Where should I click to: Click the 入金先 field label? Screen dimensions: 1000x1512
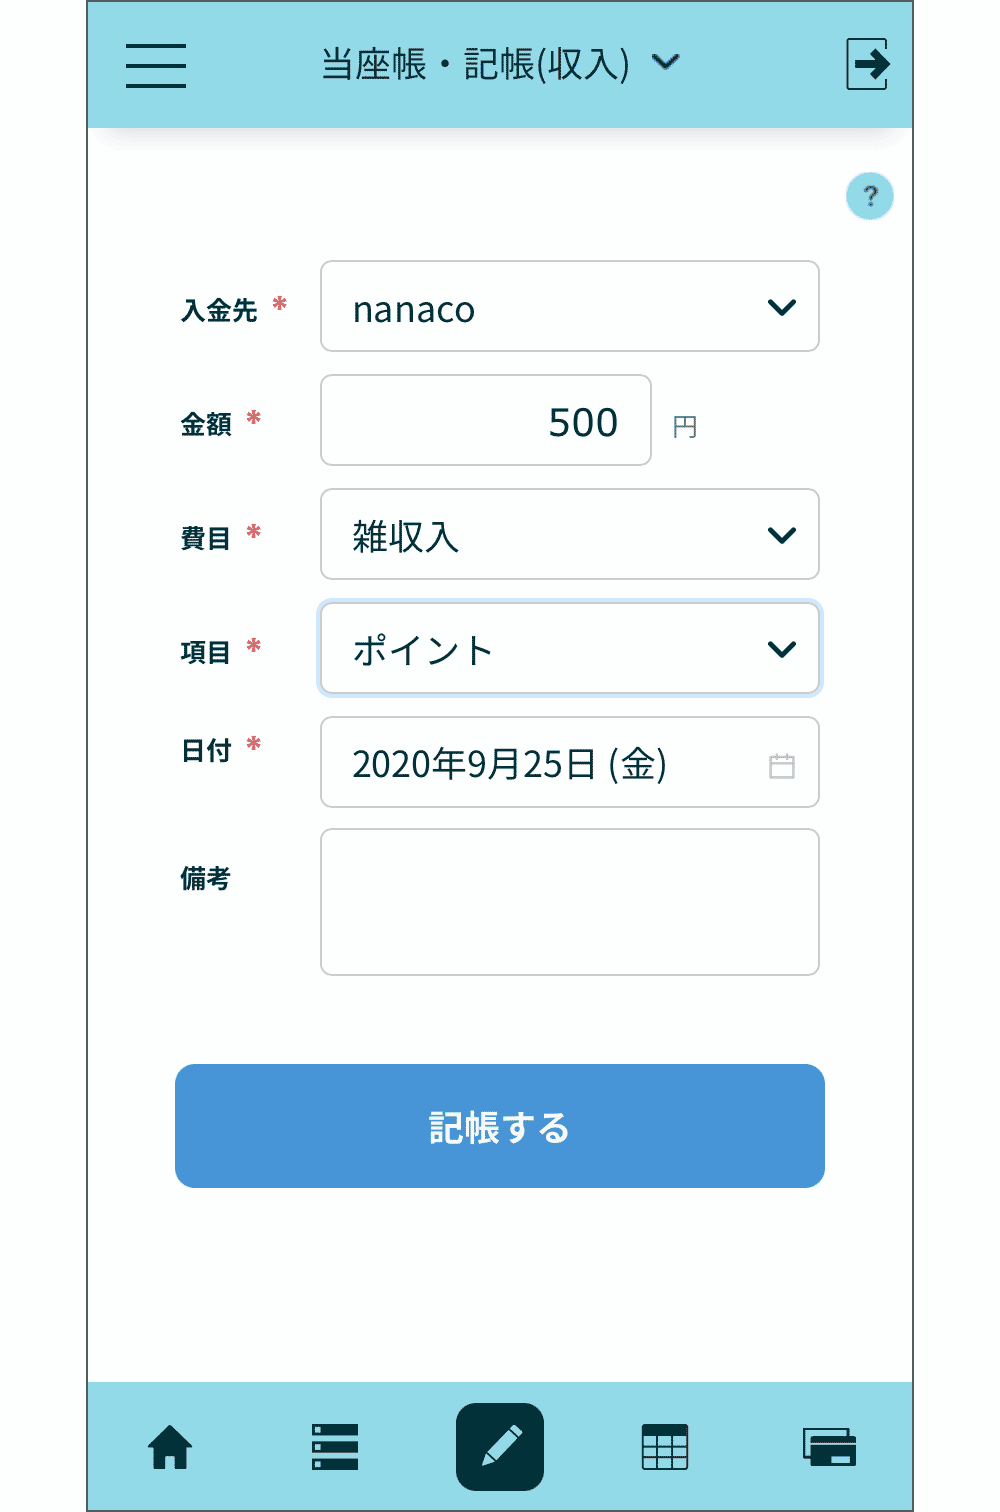tap(219, 310)
